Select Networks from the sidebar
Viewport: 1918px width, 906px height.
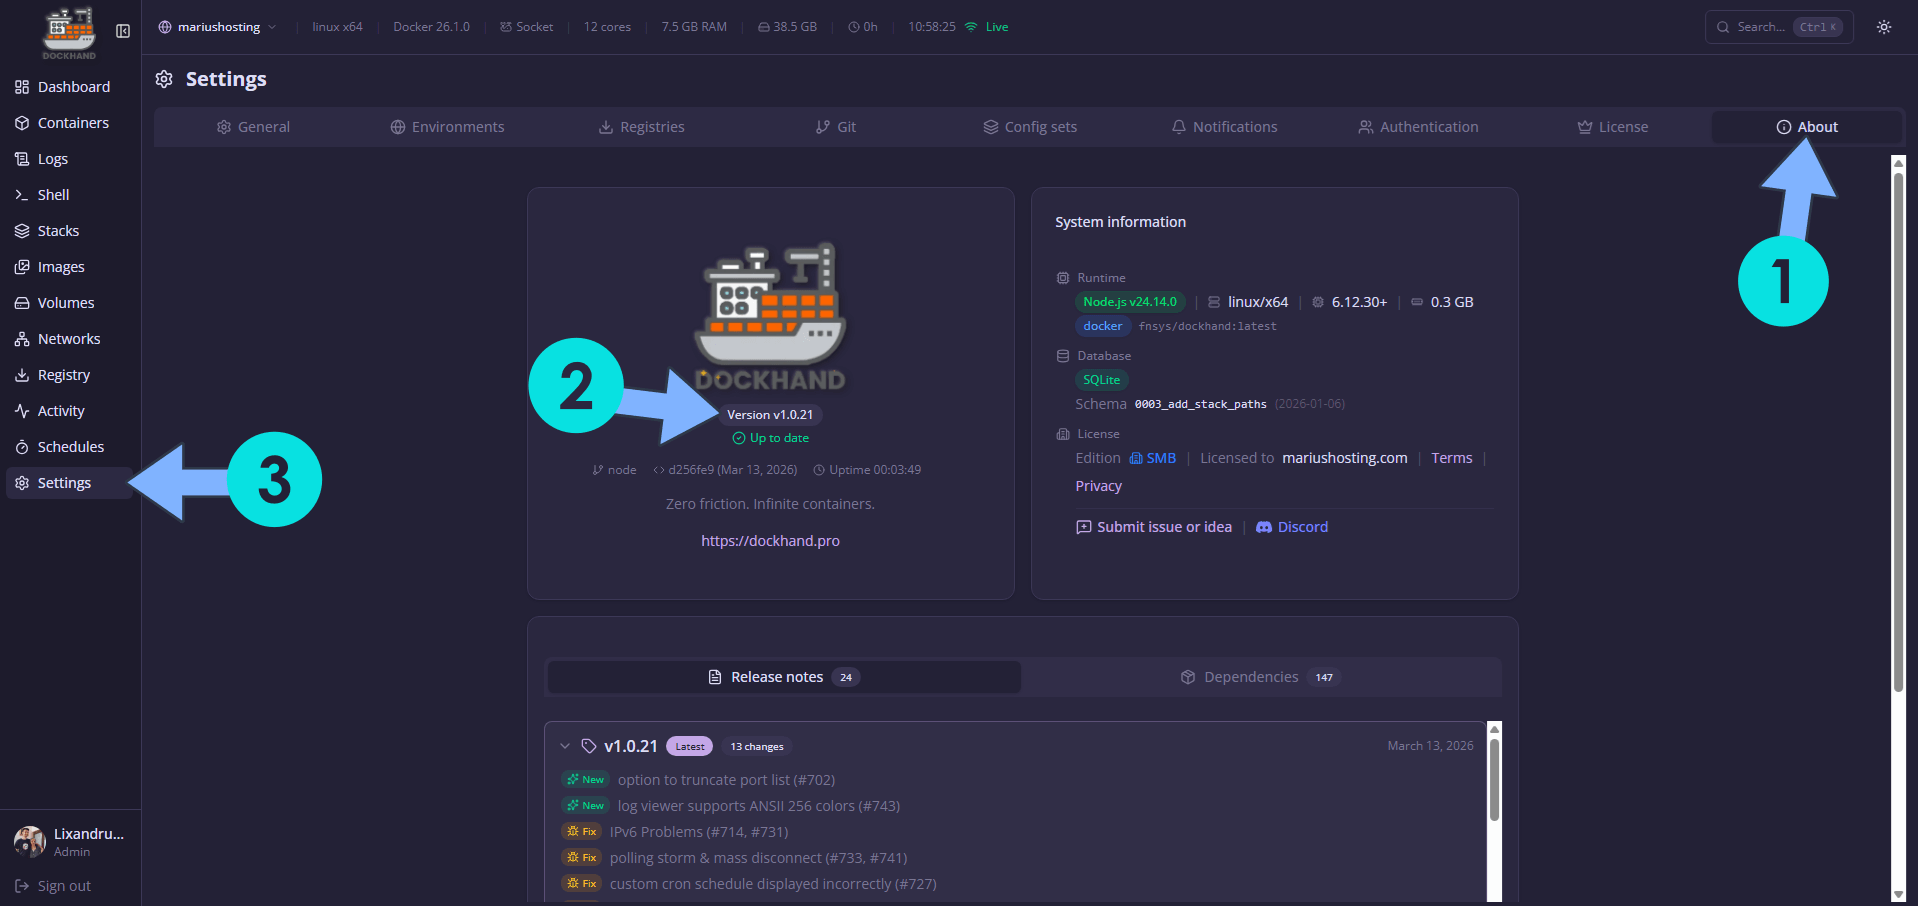click(x=68, y=338)
